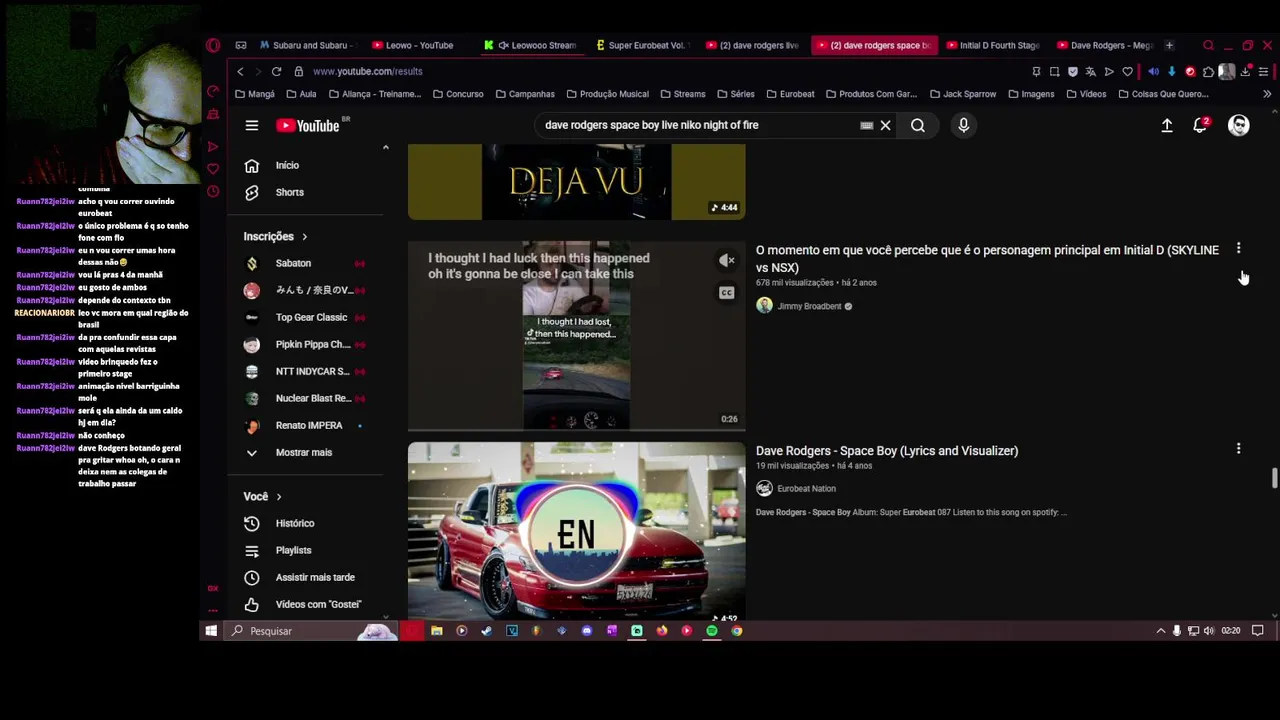1280x720 pixels.
Task: Start voice search with the microphone
Action: coord(964,125)
